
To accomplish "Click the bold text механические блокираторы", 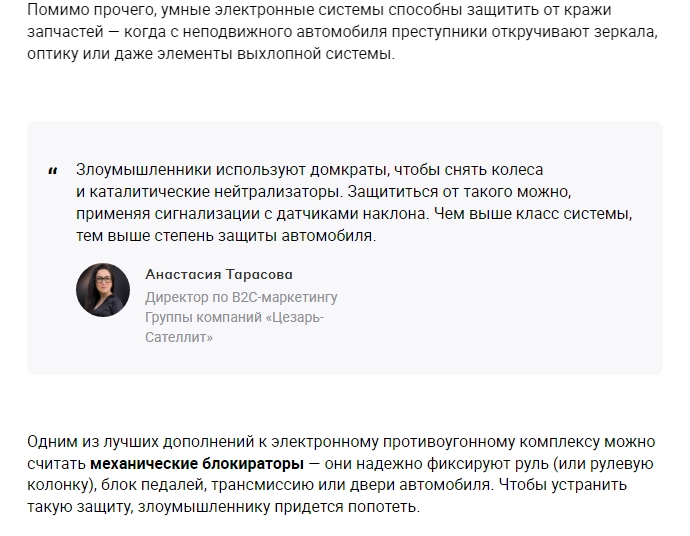I will tap(197, 463).
